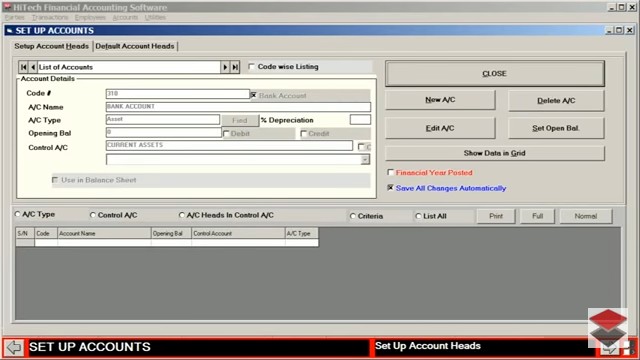
Task: Toggle Save All Changes Automatically
Action: pos(391,188)
